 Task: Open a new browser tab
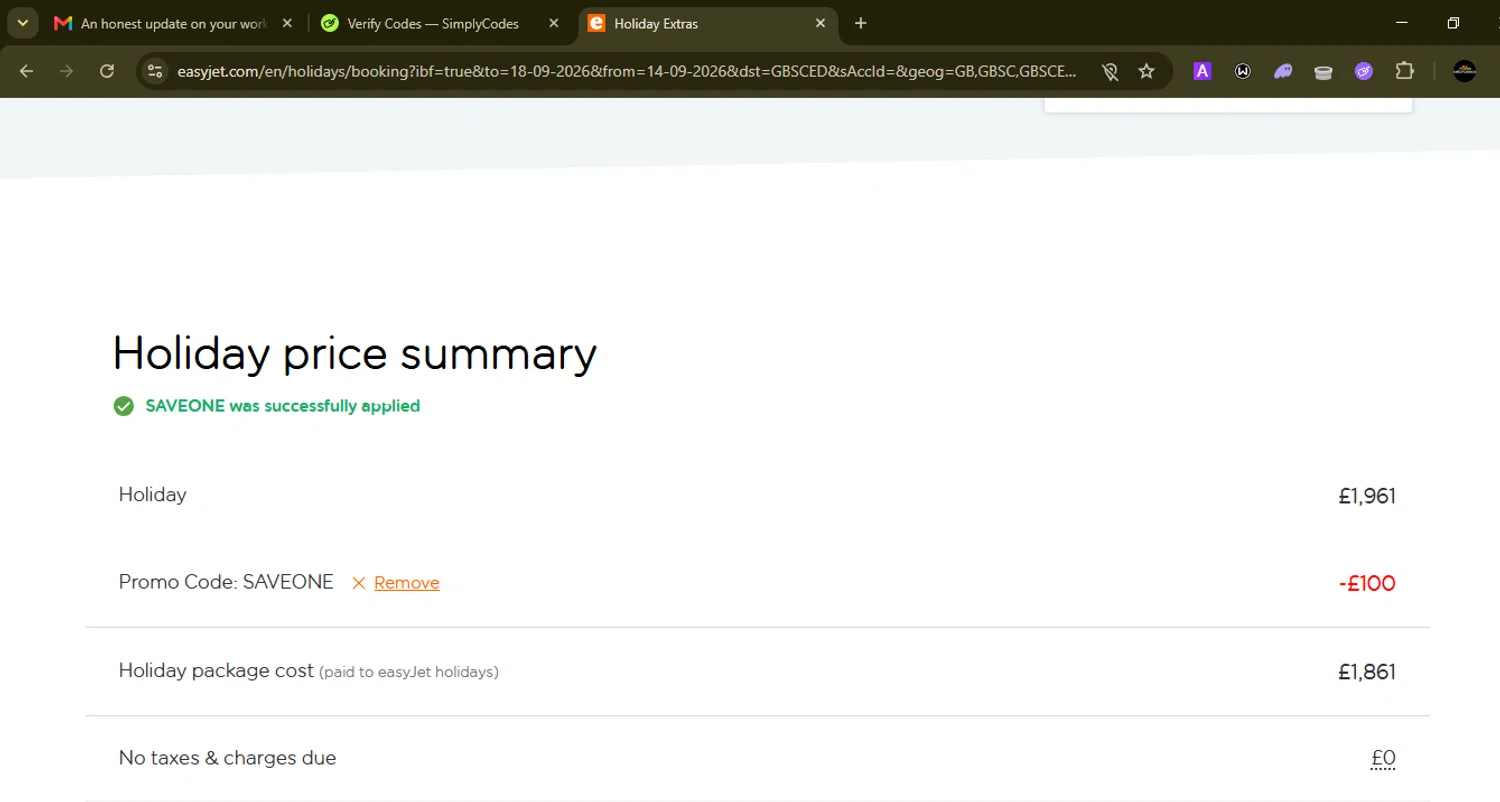tap(861, 23)
